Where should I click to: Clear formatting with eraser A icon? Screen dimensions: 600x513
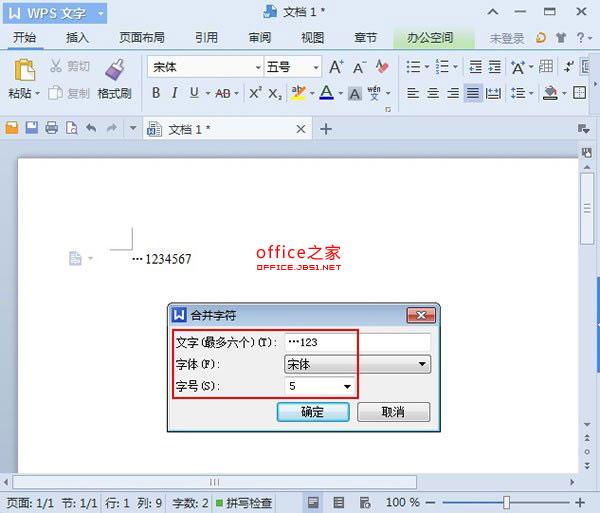[x=382, y=67]
